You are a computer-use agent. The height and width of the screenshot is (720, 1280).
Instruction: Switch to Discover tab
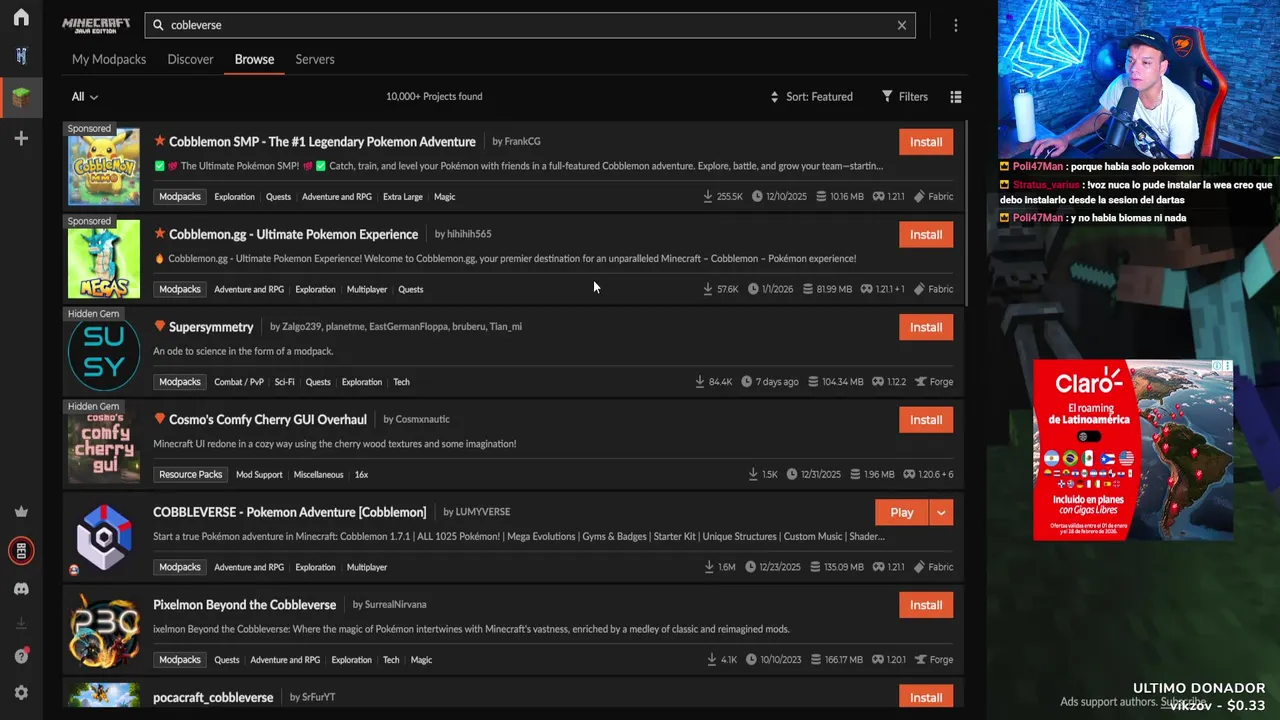coord(190,59)
